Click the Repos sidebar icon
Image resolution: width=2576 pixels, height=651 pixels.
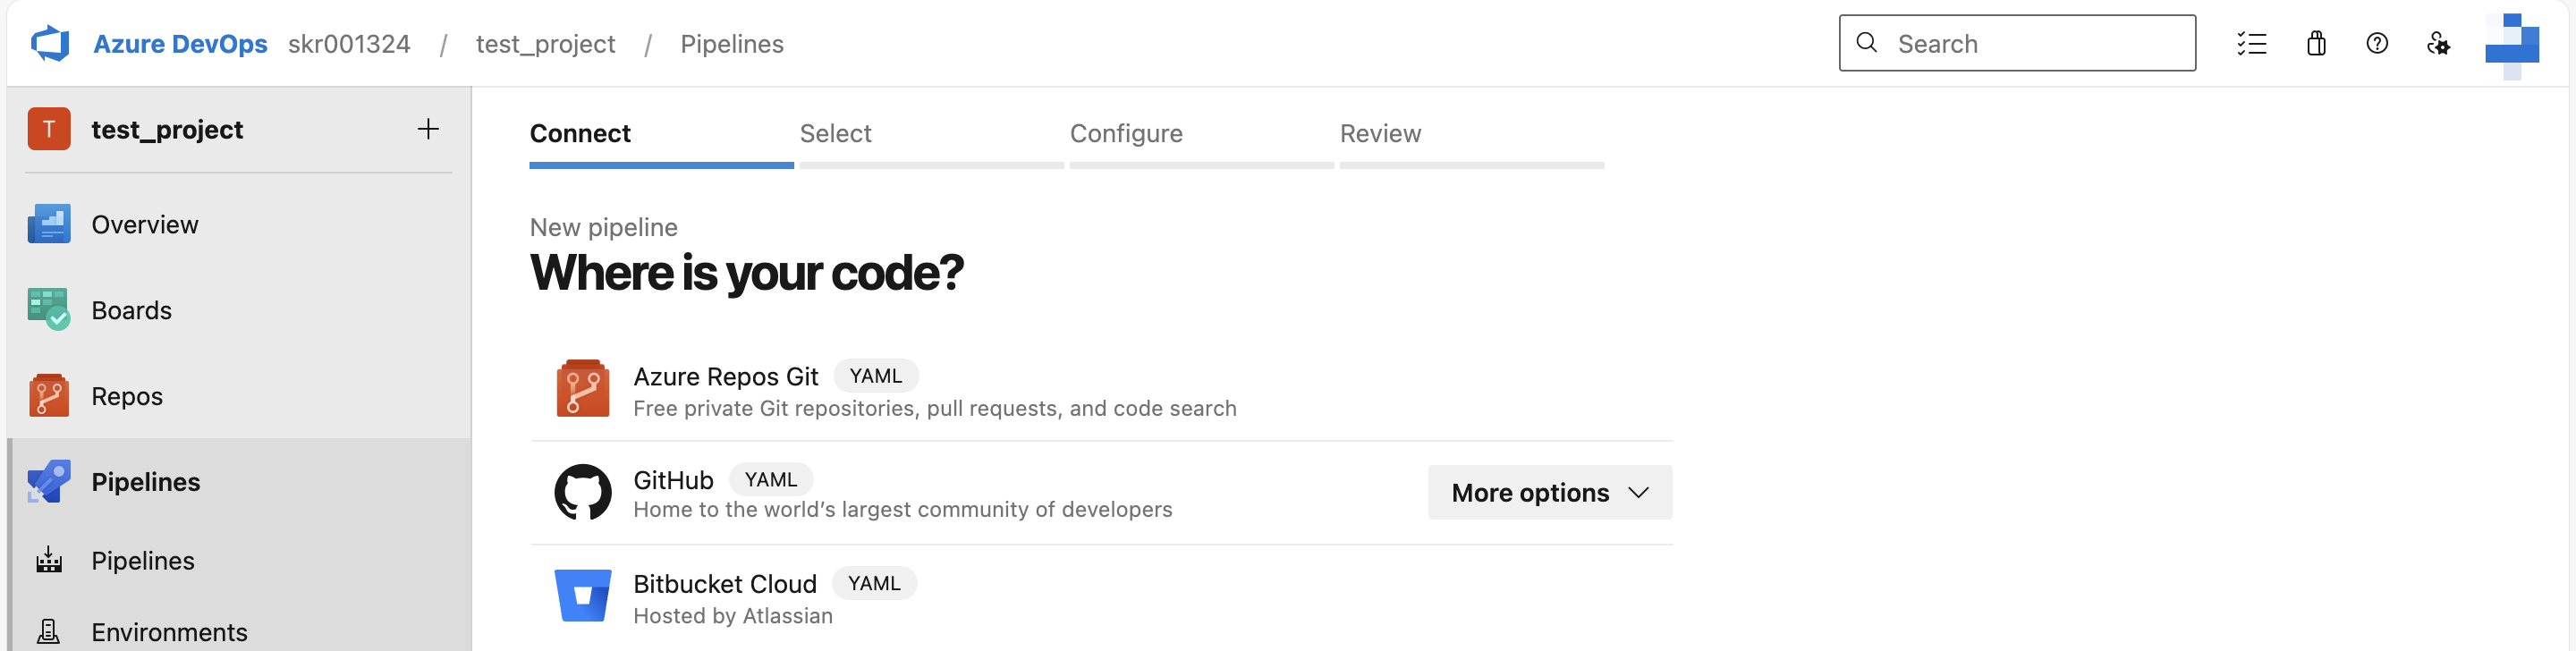point(49,396)
